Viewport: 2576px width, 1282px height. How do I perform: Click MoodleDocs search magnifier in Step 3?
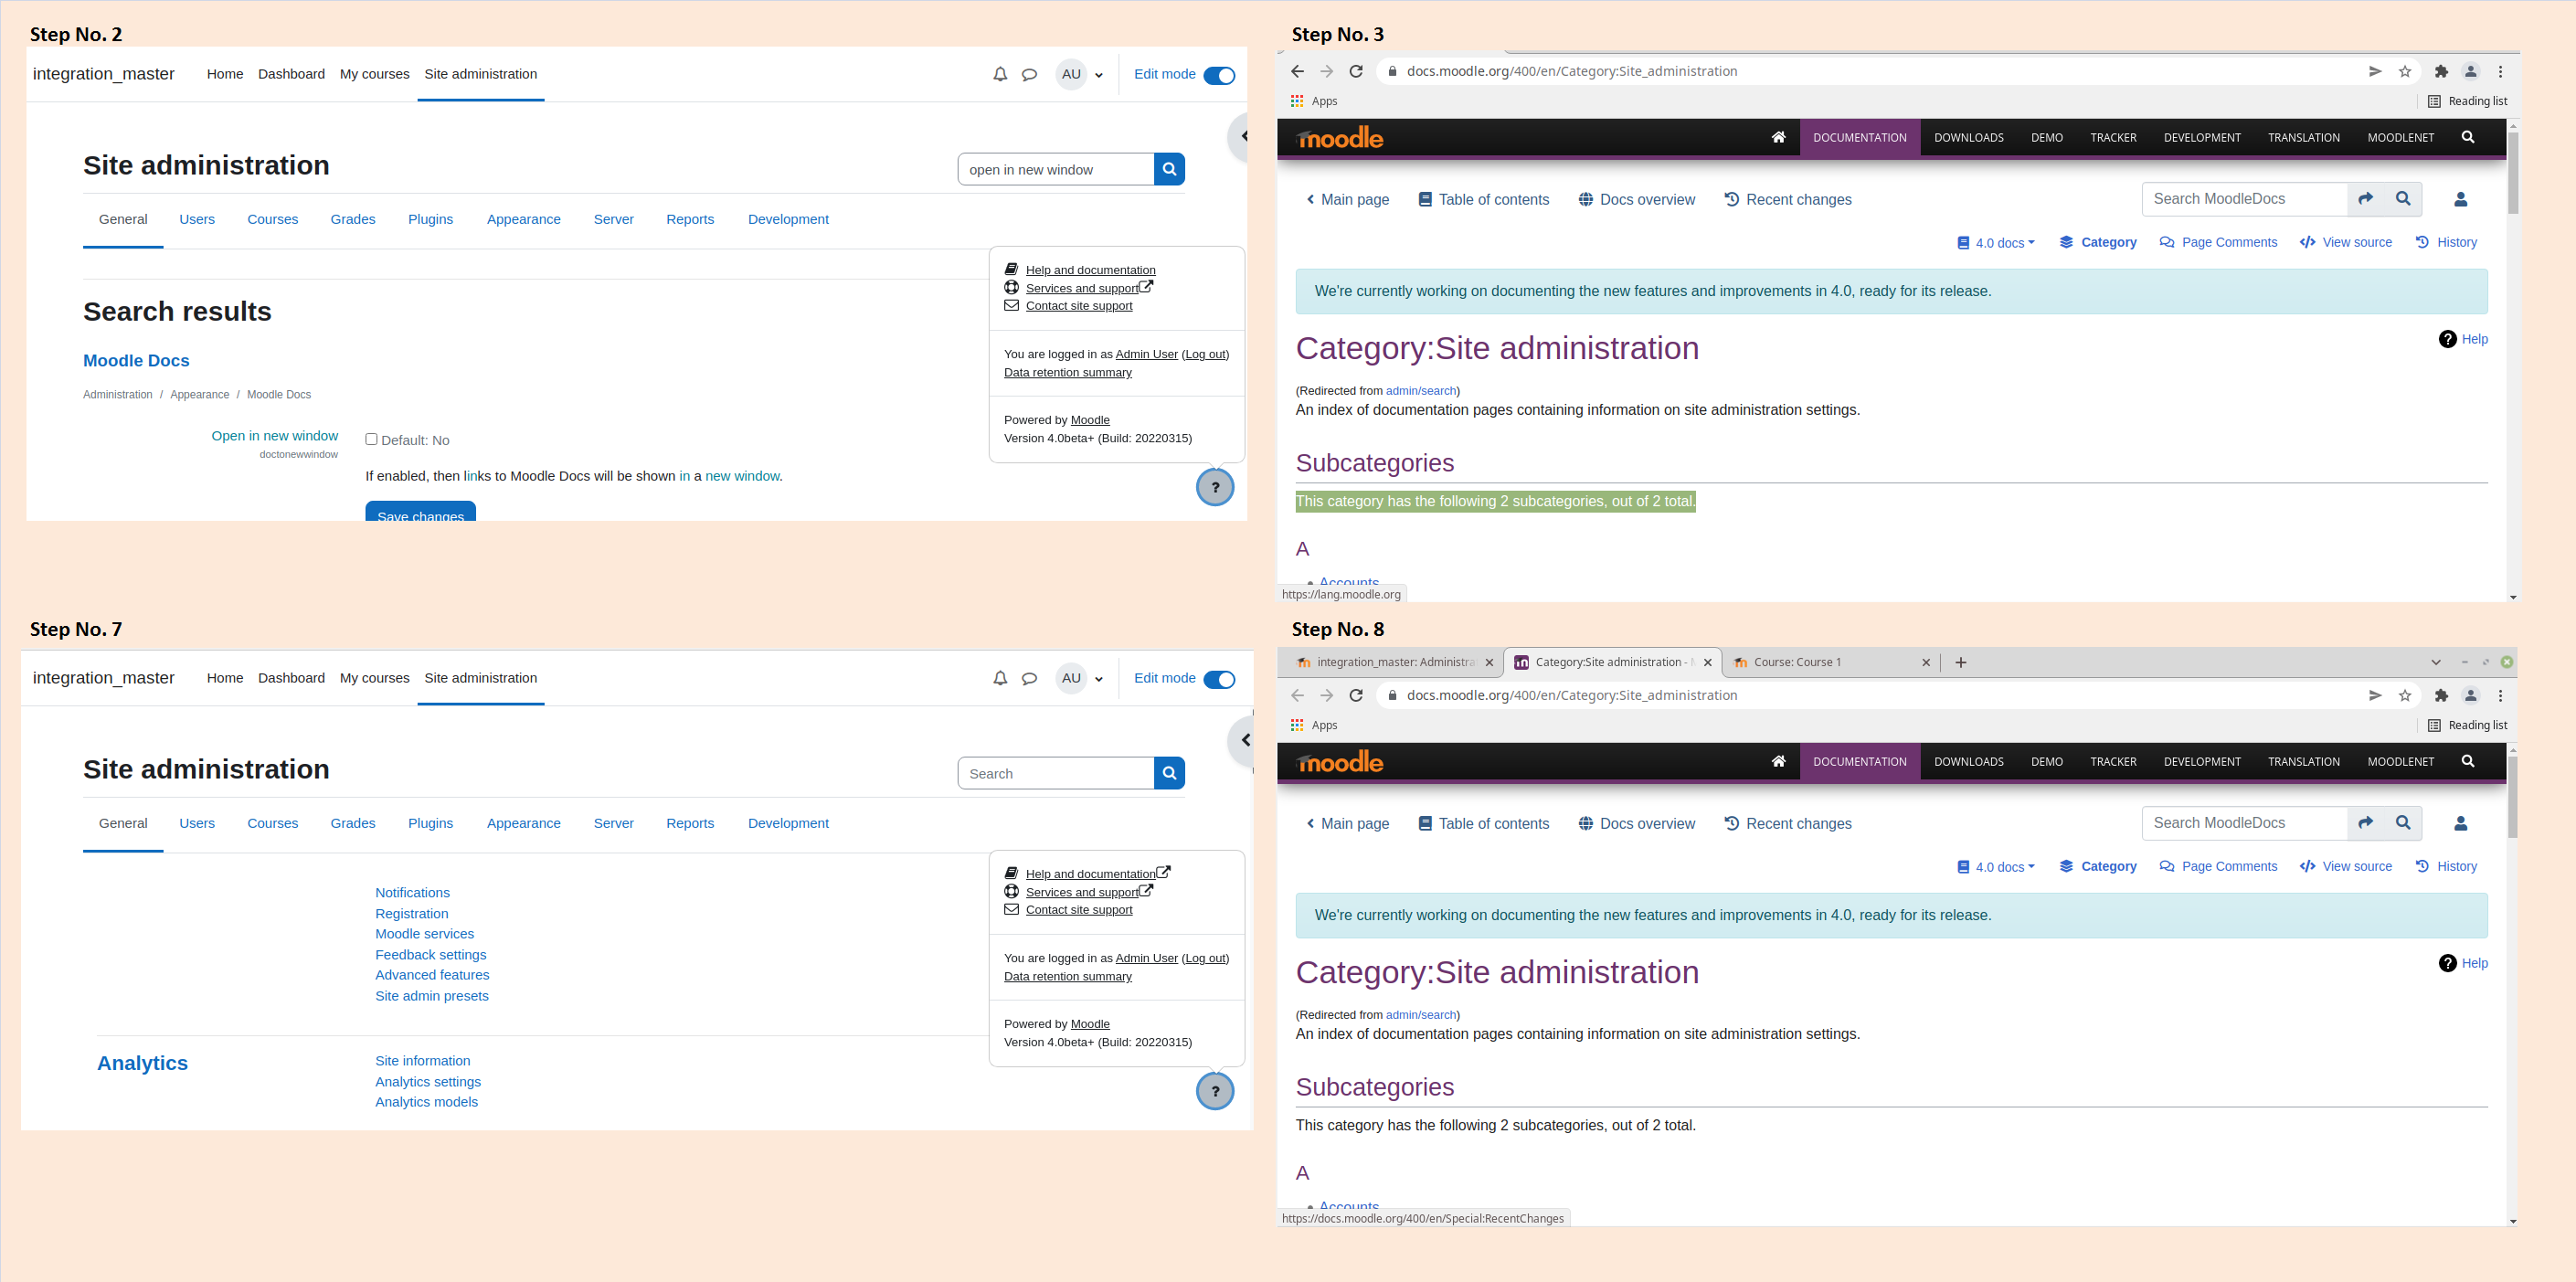tap(2403, 199)
